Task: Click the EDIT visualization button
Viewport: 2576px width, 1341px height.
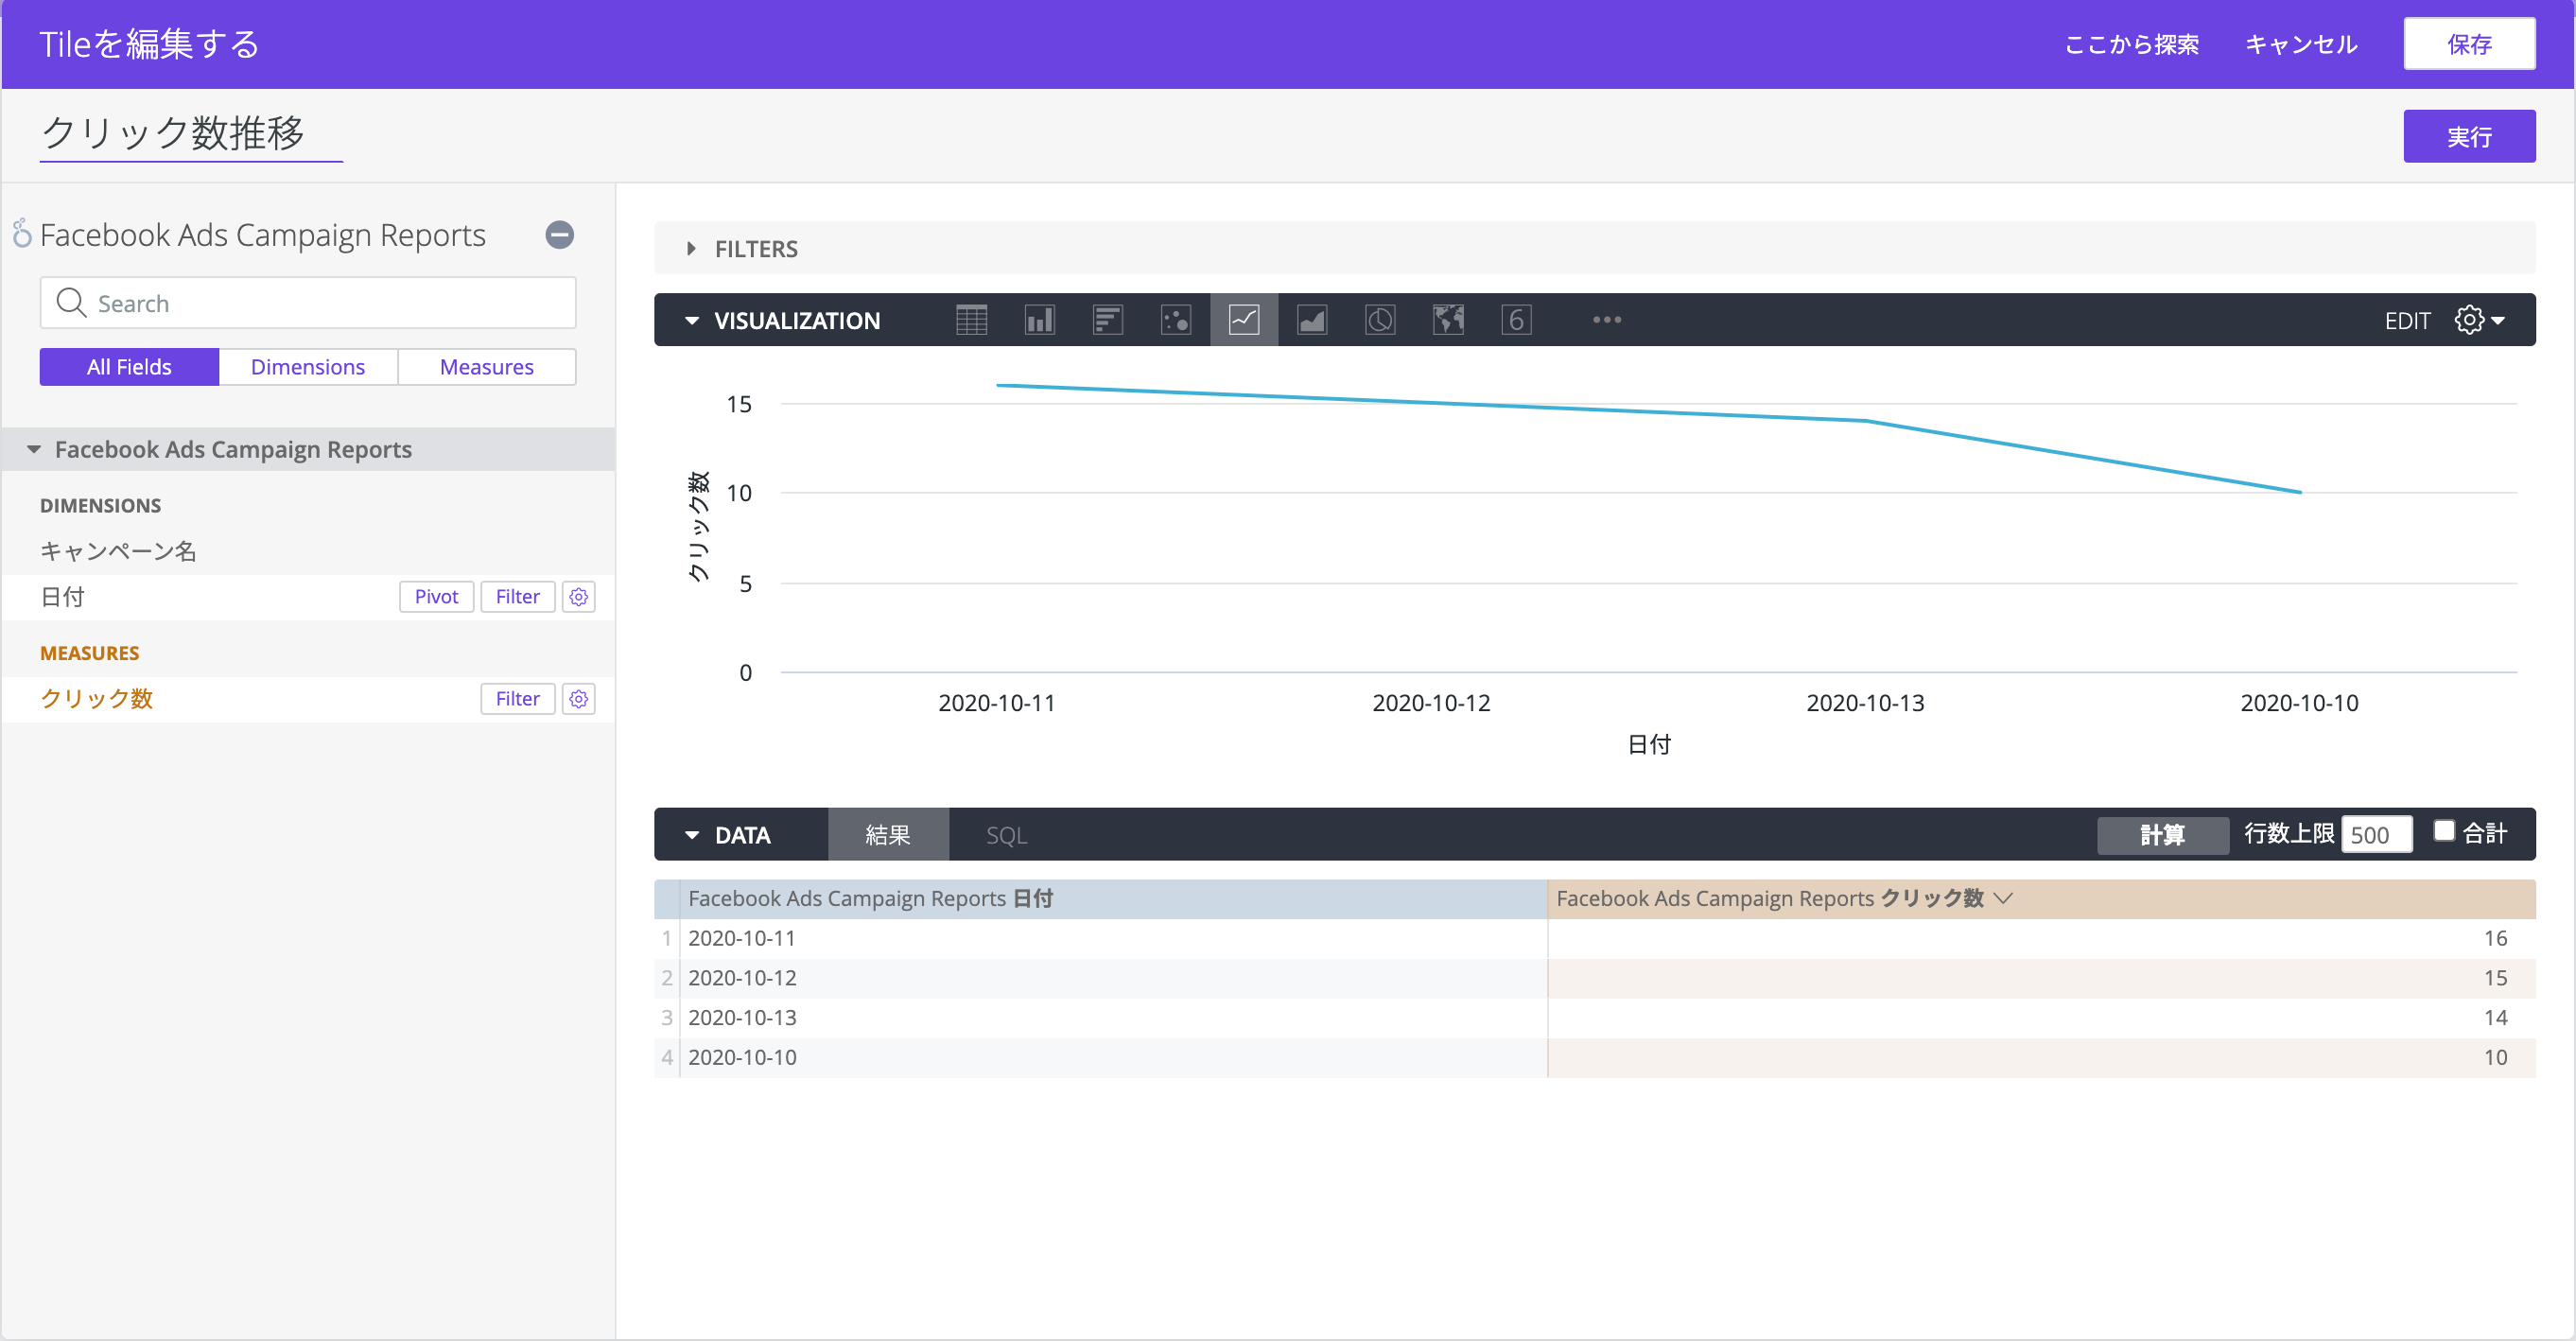Action: [2407, 321]
